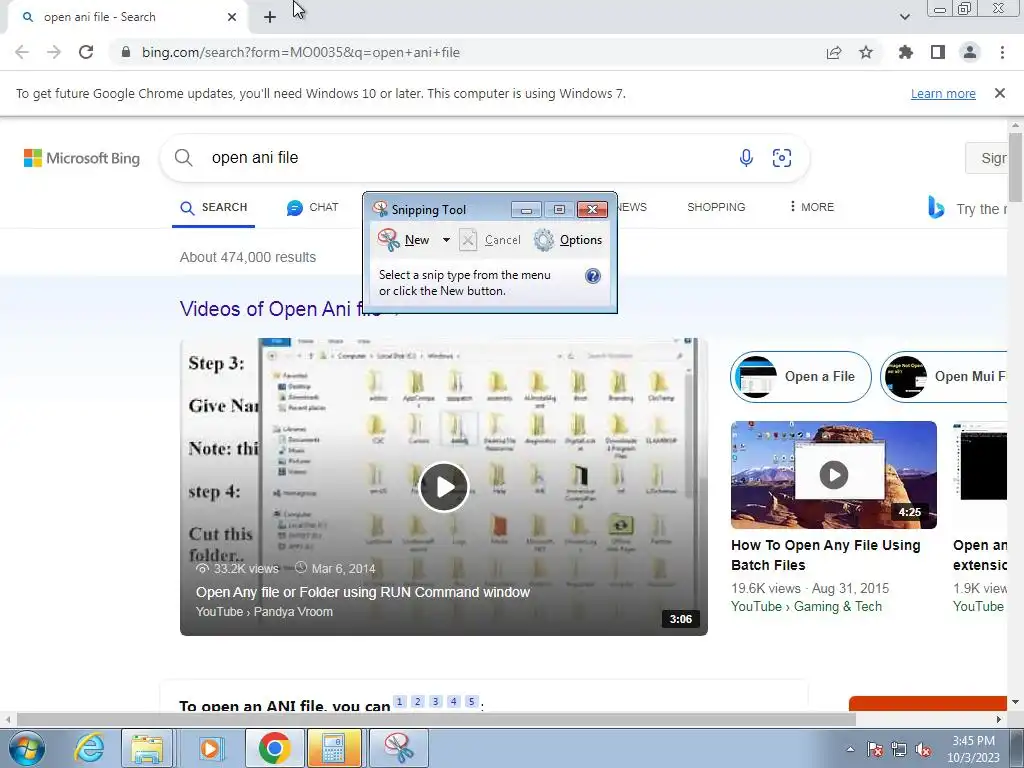This screenshot has height=768, width=1024.
Task: Click the vertical scrollbar down arrow
Action: tap(1015, 702)
